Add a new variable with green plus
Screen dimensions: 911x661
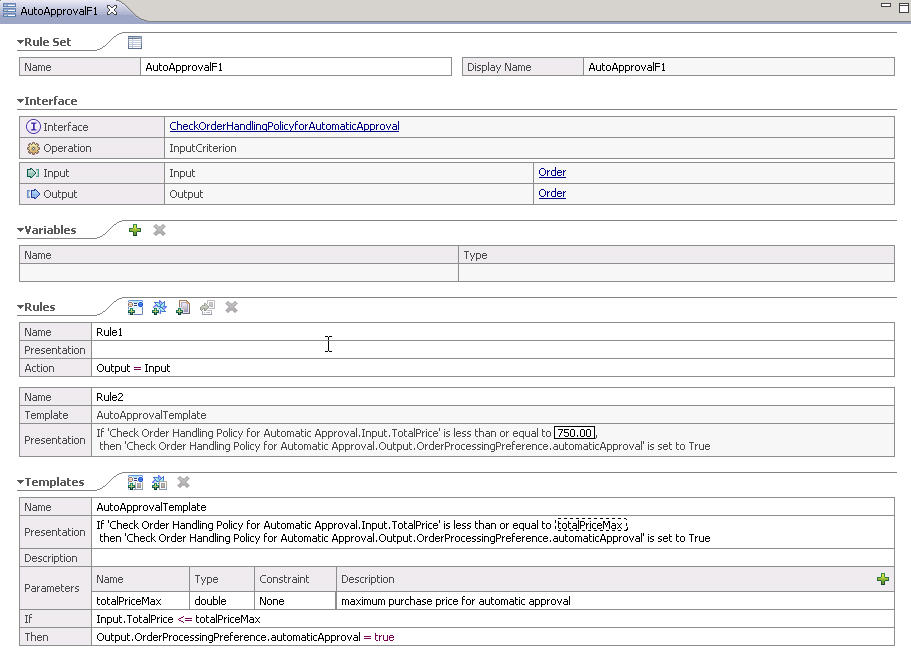(135, 230)
